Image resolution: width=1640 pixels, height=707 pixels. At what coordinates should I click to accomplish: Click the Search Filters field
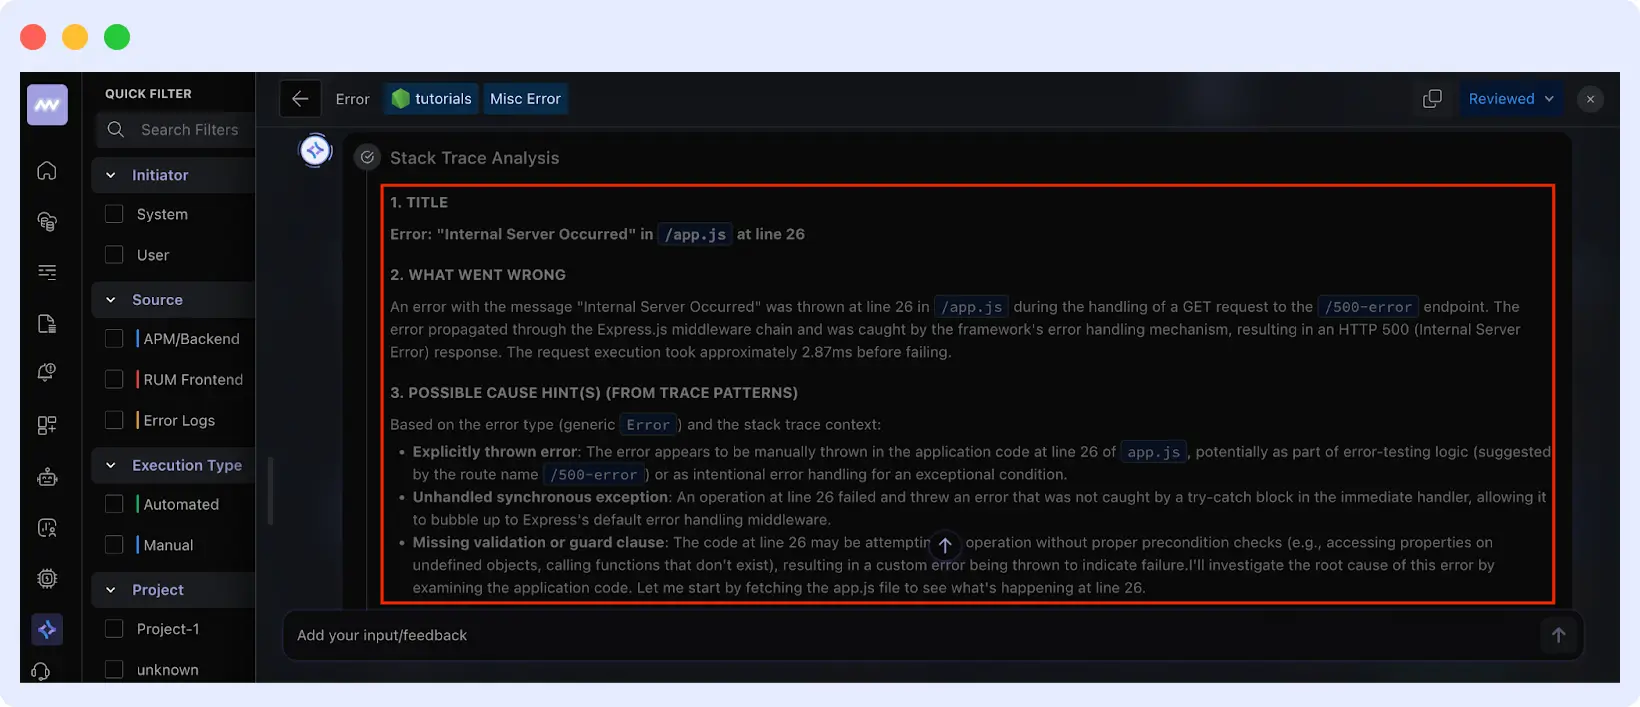click(x=189, y=130)
